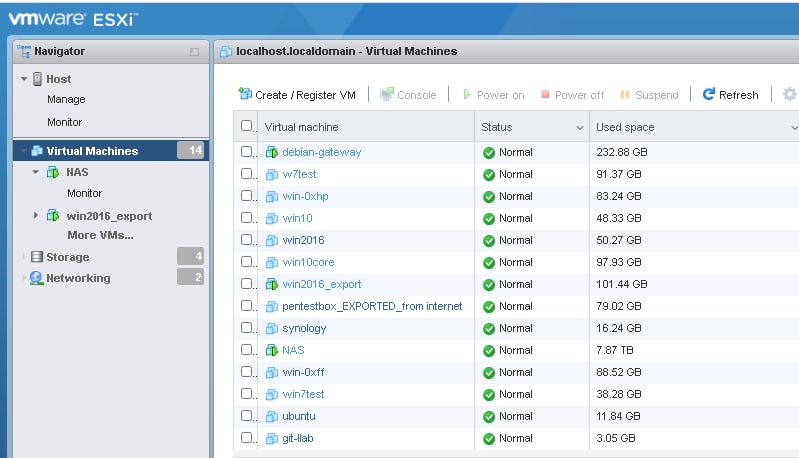Click the Console toolbar button
The height and width of the screenshot is (458, 799).
point(409,95)
